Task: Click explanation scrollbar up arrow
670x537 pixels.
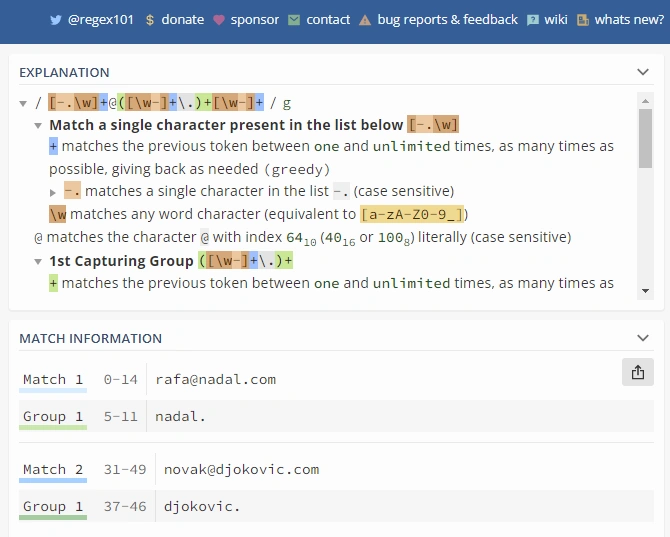Action: (x=645, y=101)
